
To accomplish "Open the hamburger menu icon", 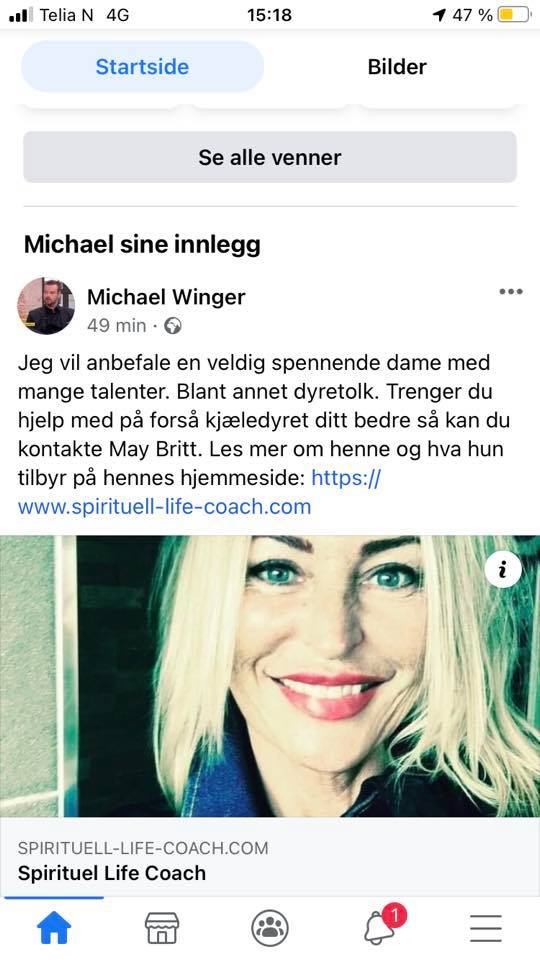I will click(486, 928).
